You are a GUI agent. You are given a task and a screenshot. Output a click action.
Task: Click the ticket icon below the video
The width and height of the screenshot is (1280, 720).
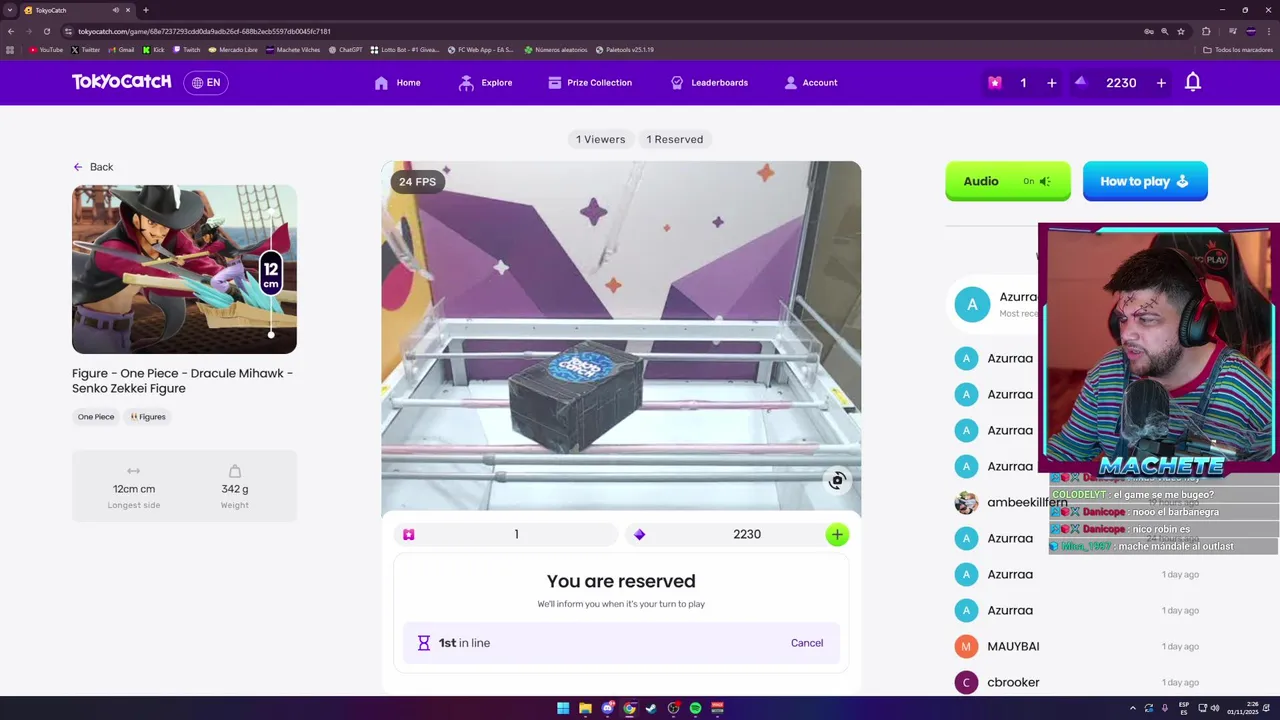409,535
